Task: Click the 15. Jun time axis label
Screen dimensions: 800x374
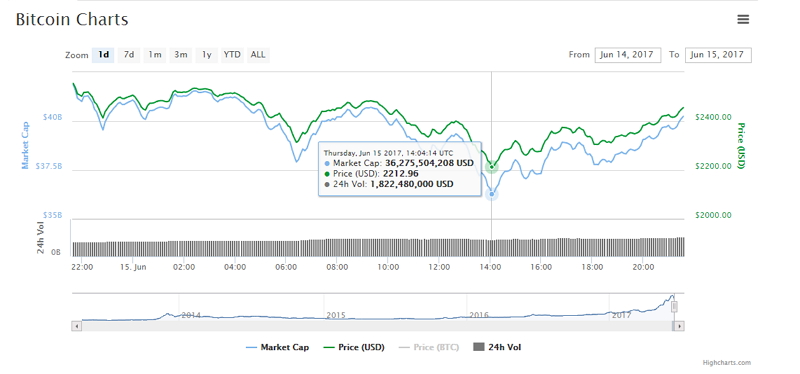Action: 133,267
